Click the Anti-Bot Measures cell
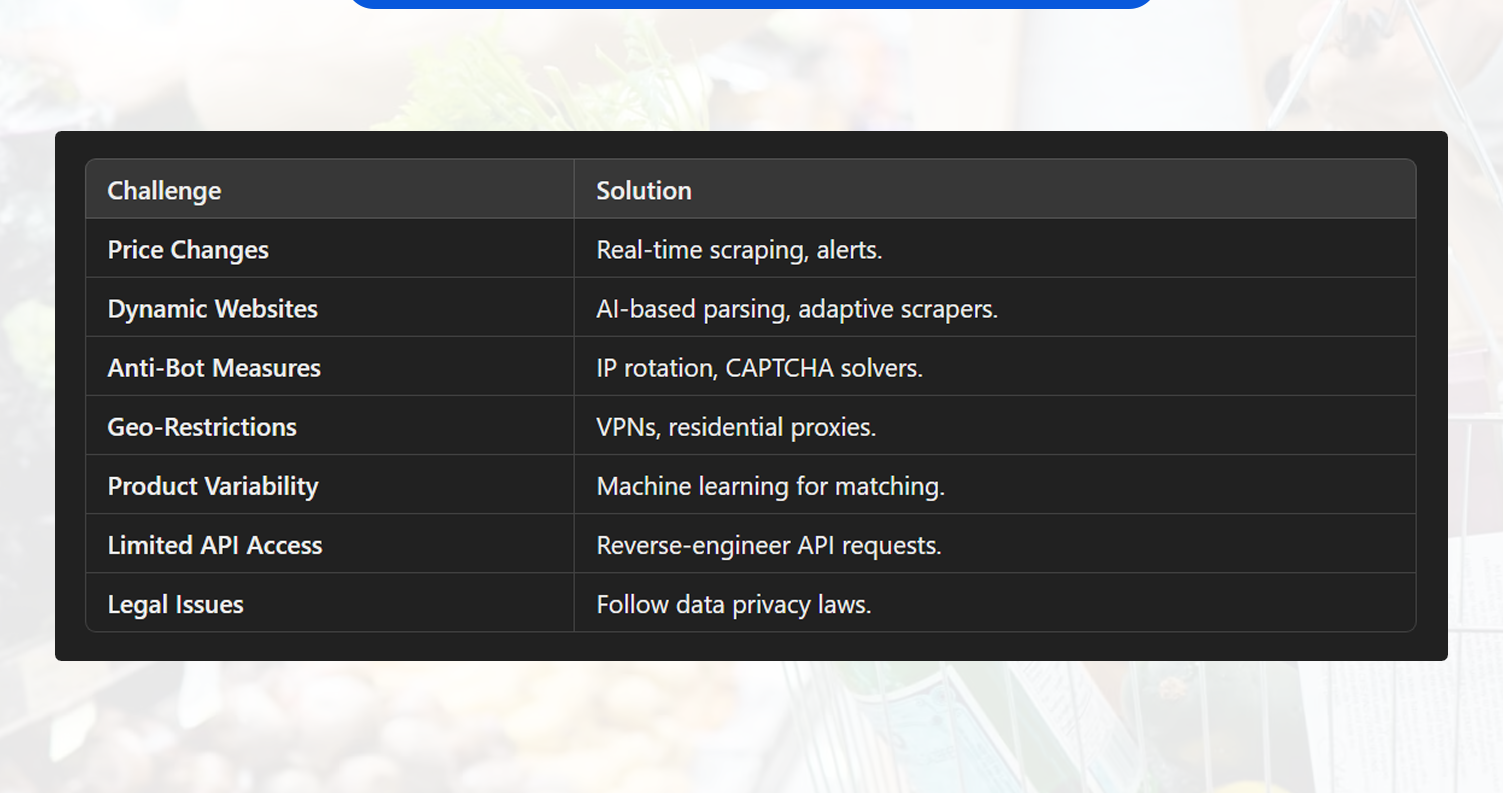This screenshot has height=793, width=1503. [214, 367]
